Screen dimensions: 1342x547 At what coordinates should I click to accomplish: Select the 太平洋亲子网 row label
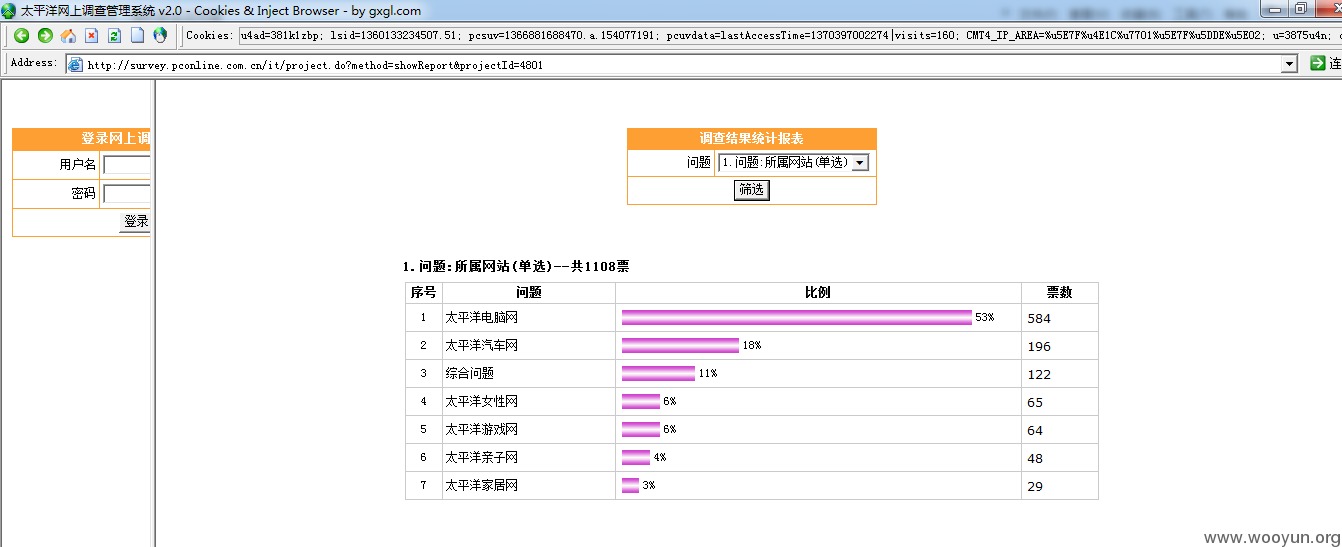point(481,457)
